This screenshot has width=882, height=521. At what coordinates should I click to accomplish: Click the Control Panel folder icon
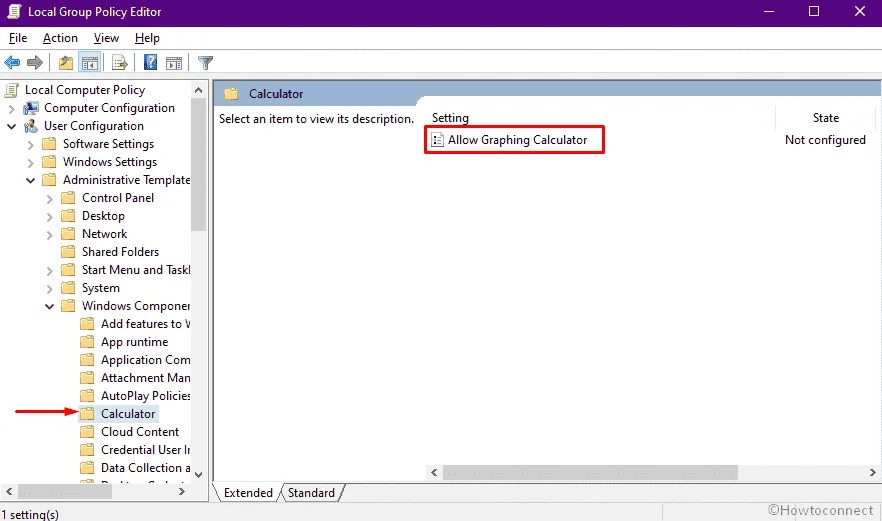pyautogui.click(x=68, y=198)
